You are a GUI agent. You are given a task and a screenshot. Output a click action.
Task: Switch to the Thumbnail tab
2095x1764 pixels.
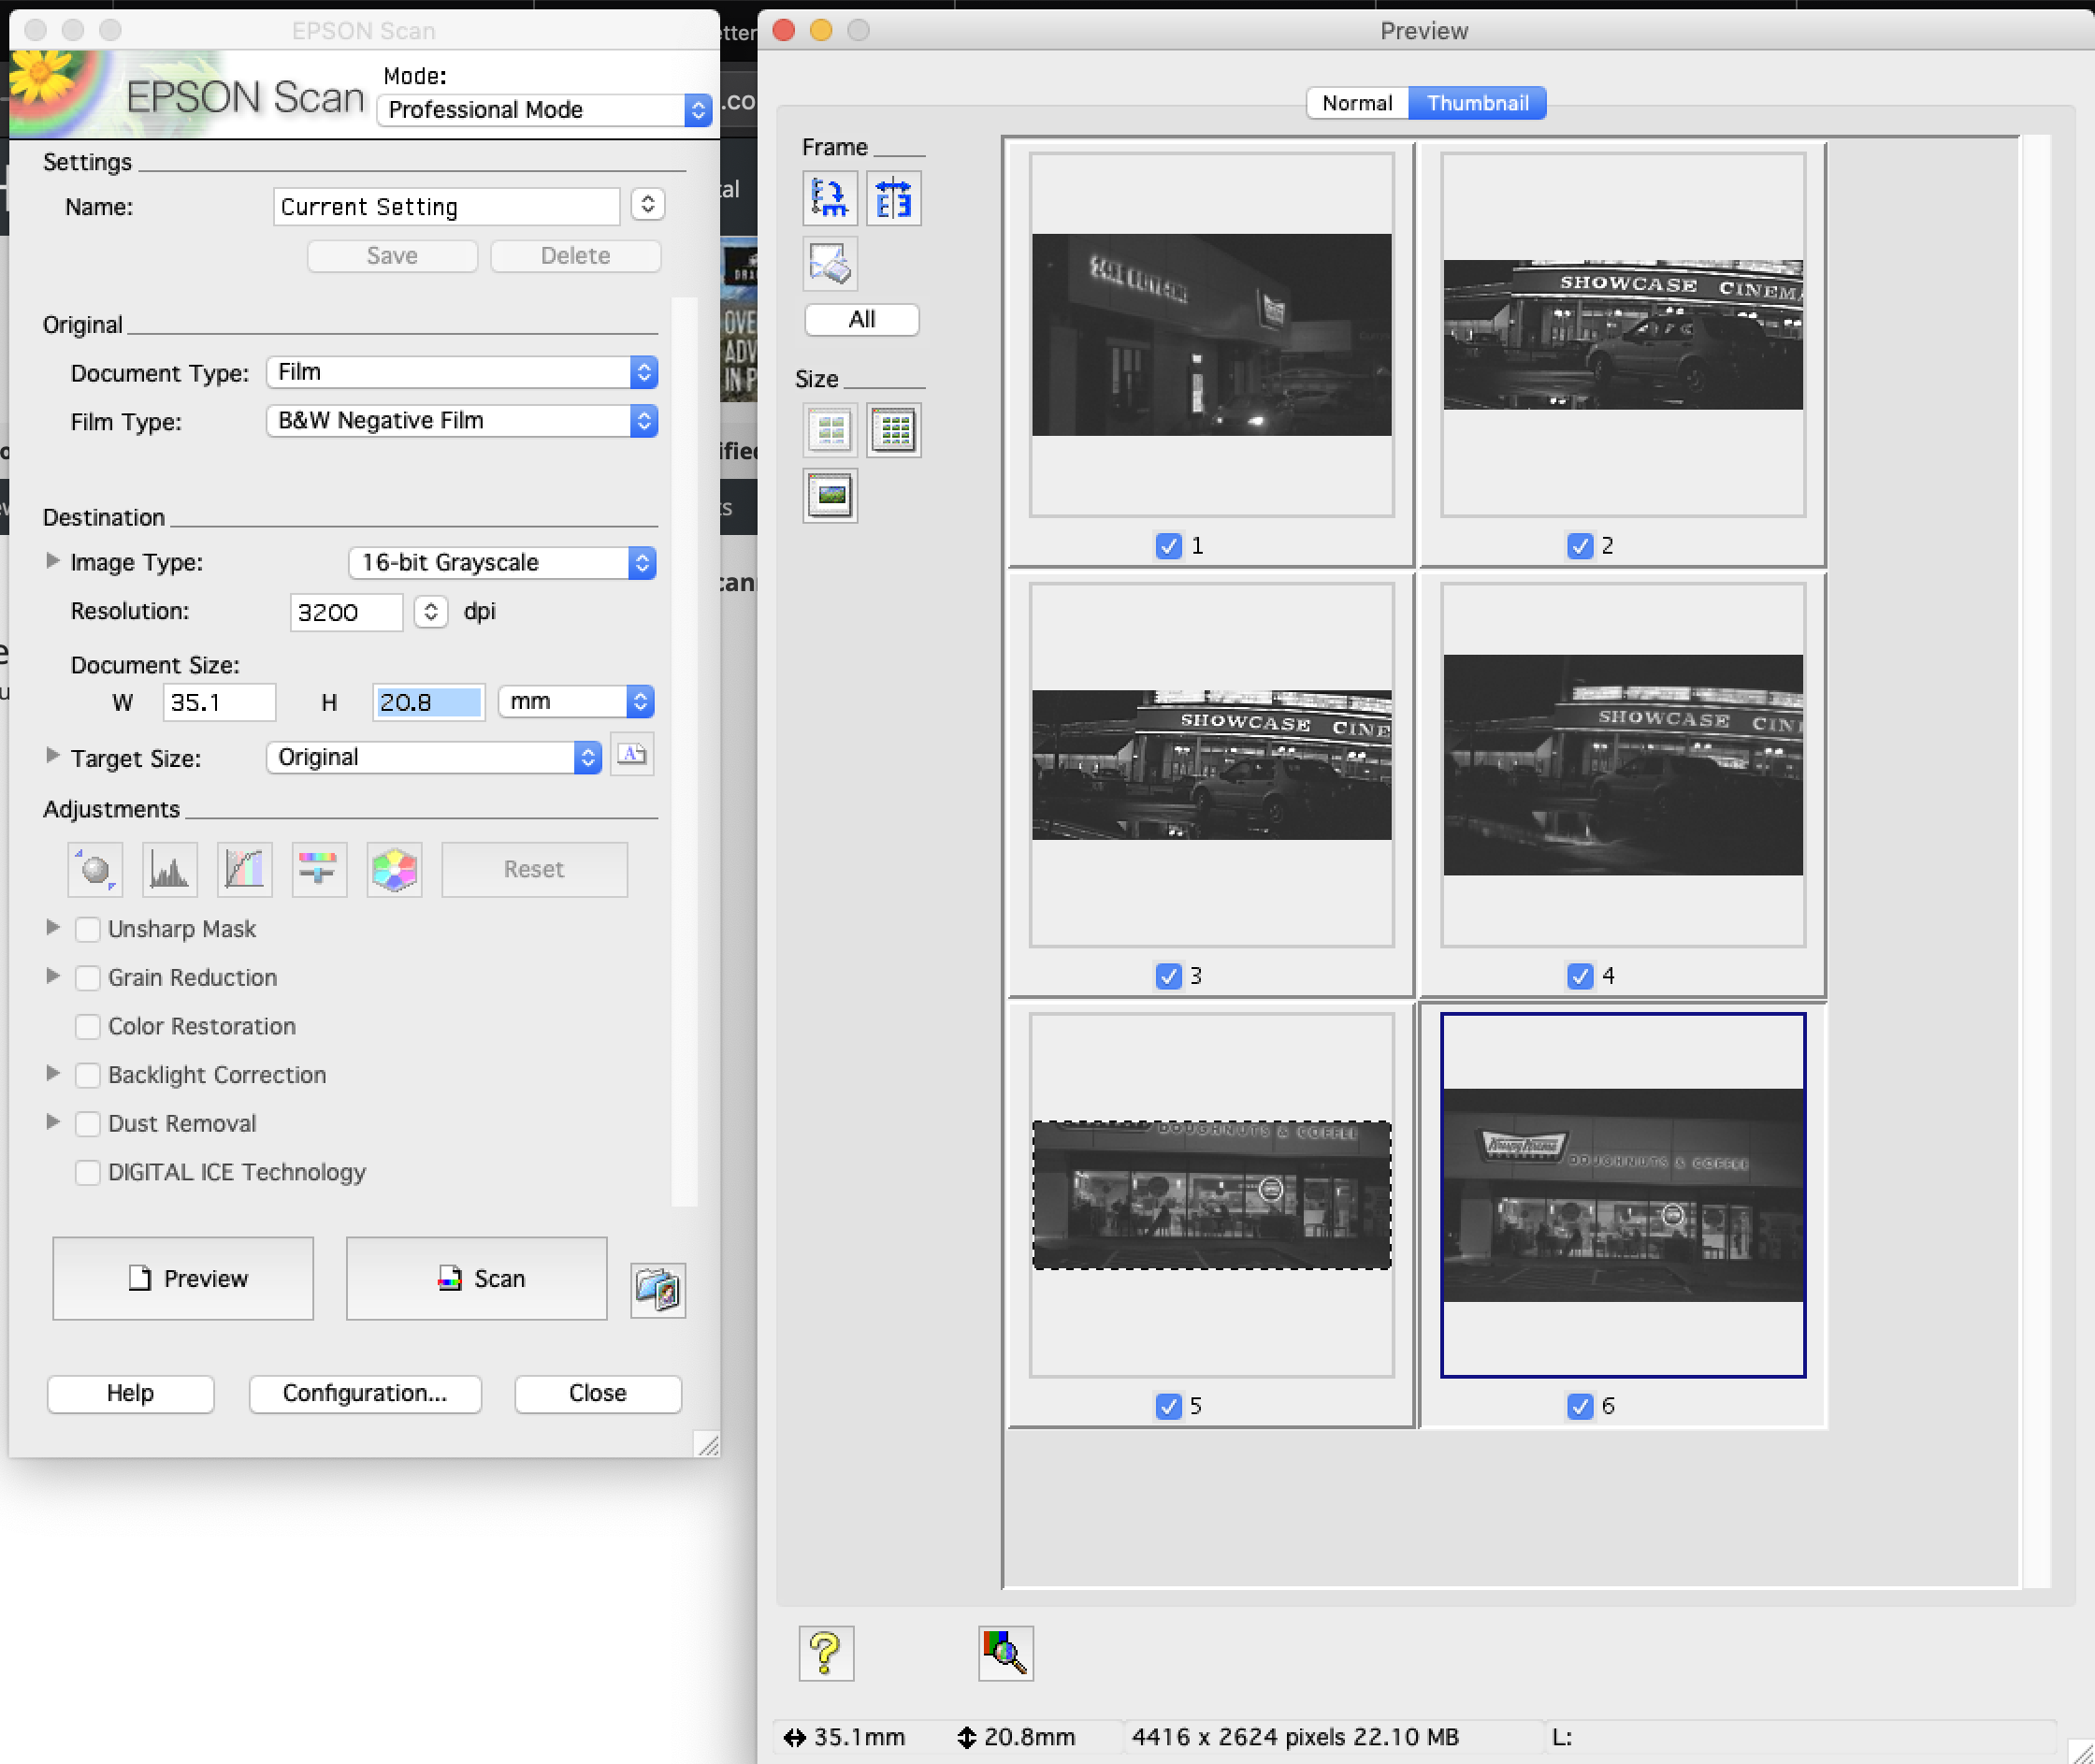coord(1478,102)
